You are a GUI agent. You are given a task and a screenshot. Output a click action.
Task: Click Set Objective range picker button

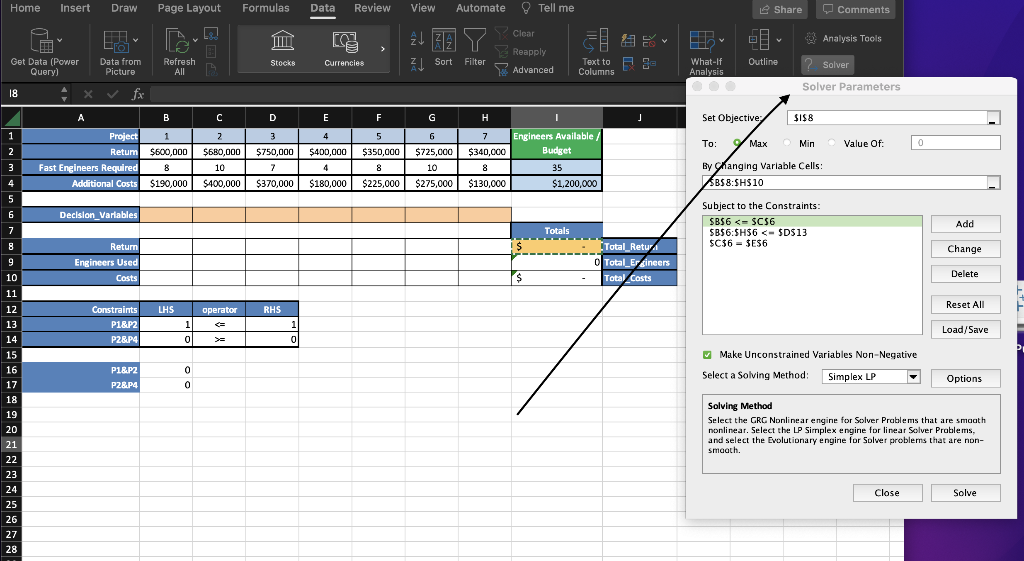coord(993,118)
